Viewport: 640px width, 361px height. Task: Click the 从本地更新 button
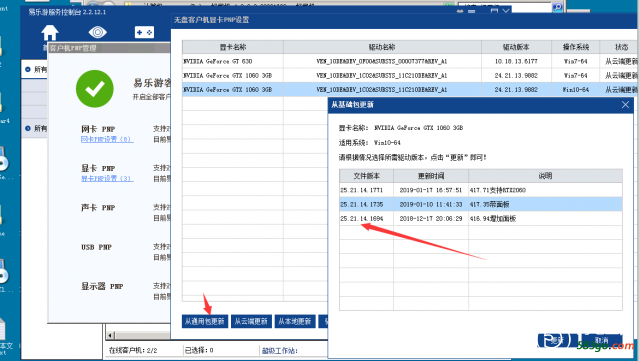(295, 321)
